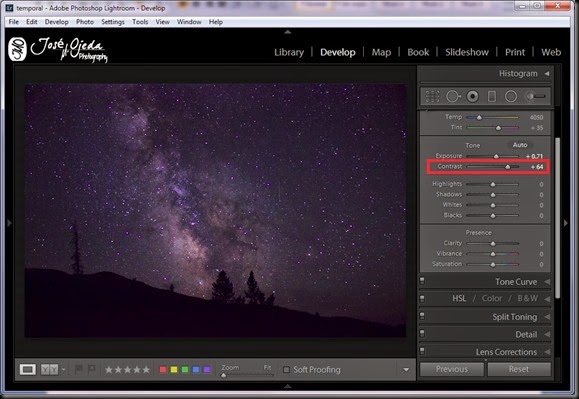Hide the right panel group
The width and height of the screenshot is (579, 399).
565,223
